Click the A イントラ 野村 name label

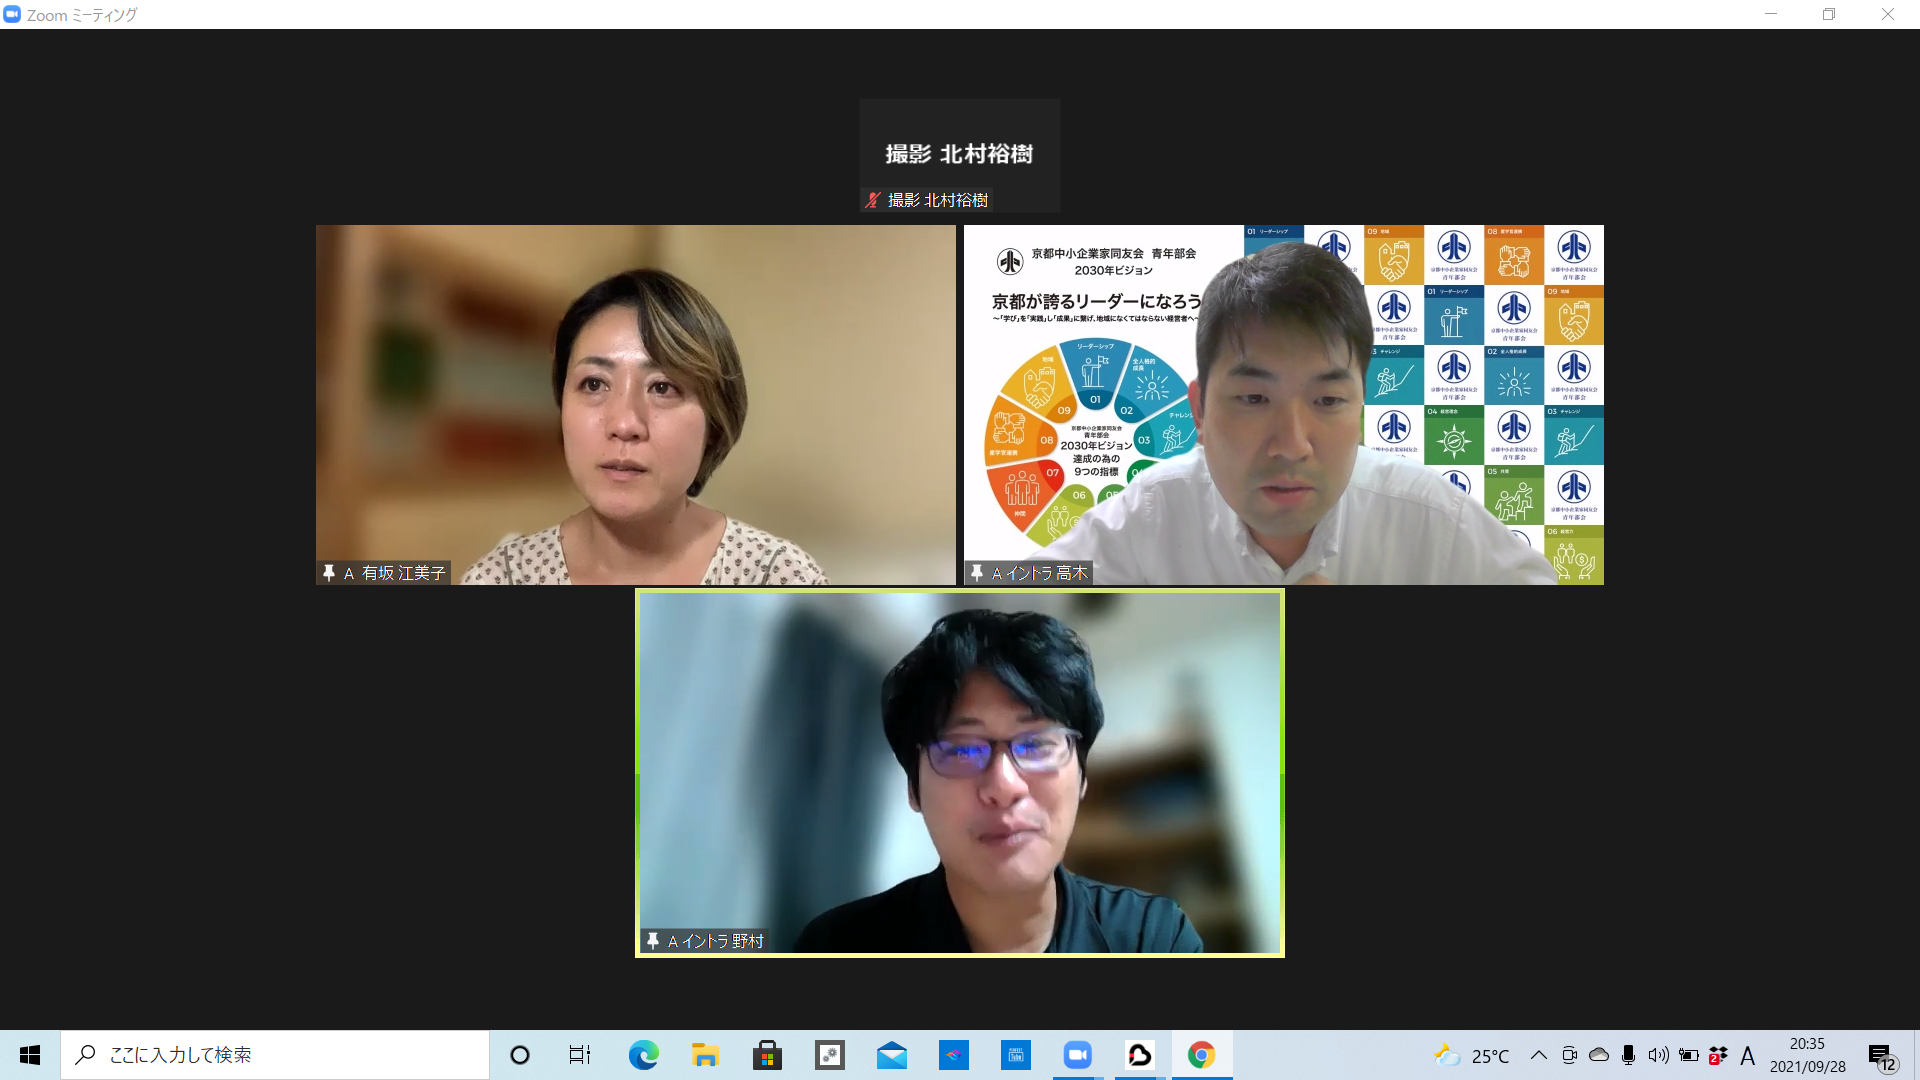pos(715,941)
